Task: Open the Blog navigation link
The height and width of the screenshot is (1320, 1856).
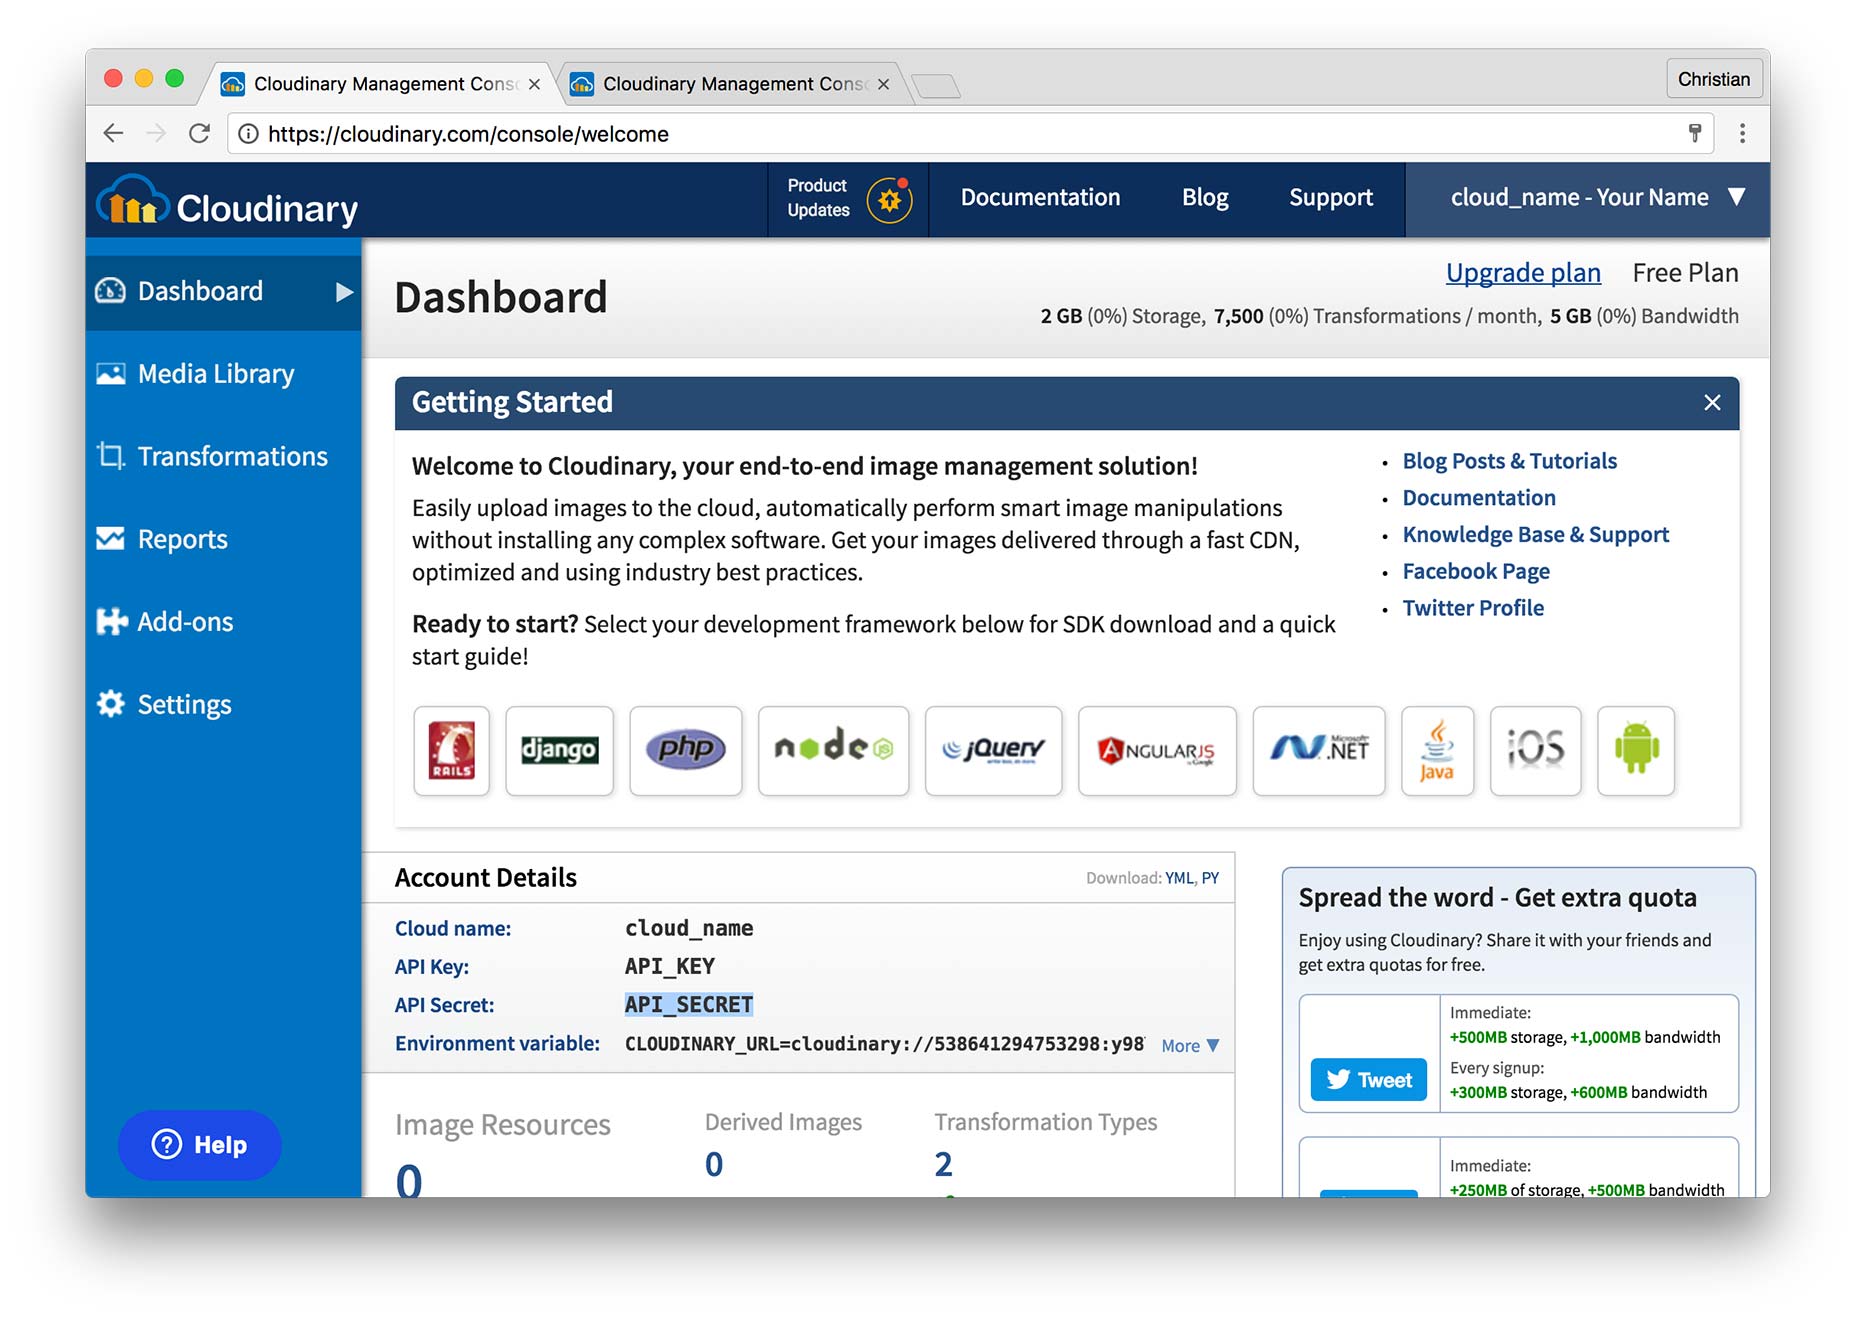Action: pos(1205,198)
